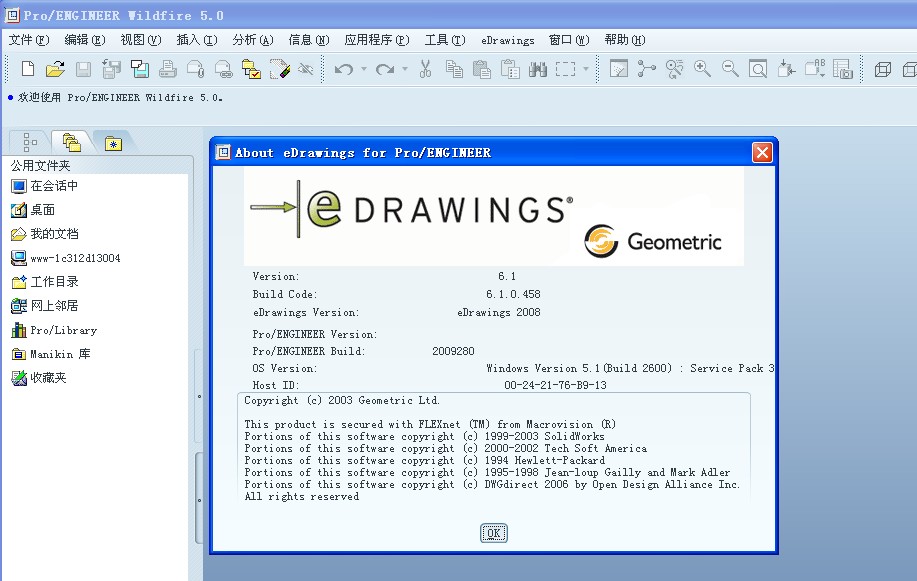Click the Backup to monitor icon
Image resolution: width=917 pixels, height=581 pixels.
pyautogui.click(x=140, y=69)
